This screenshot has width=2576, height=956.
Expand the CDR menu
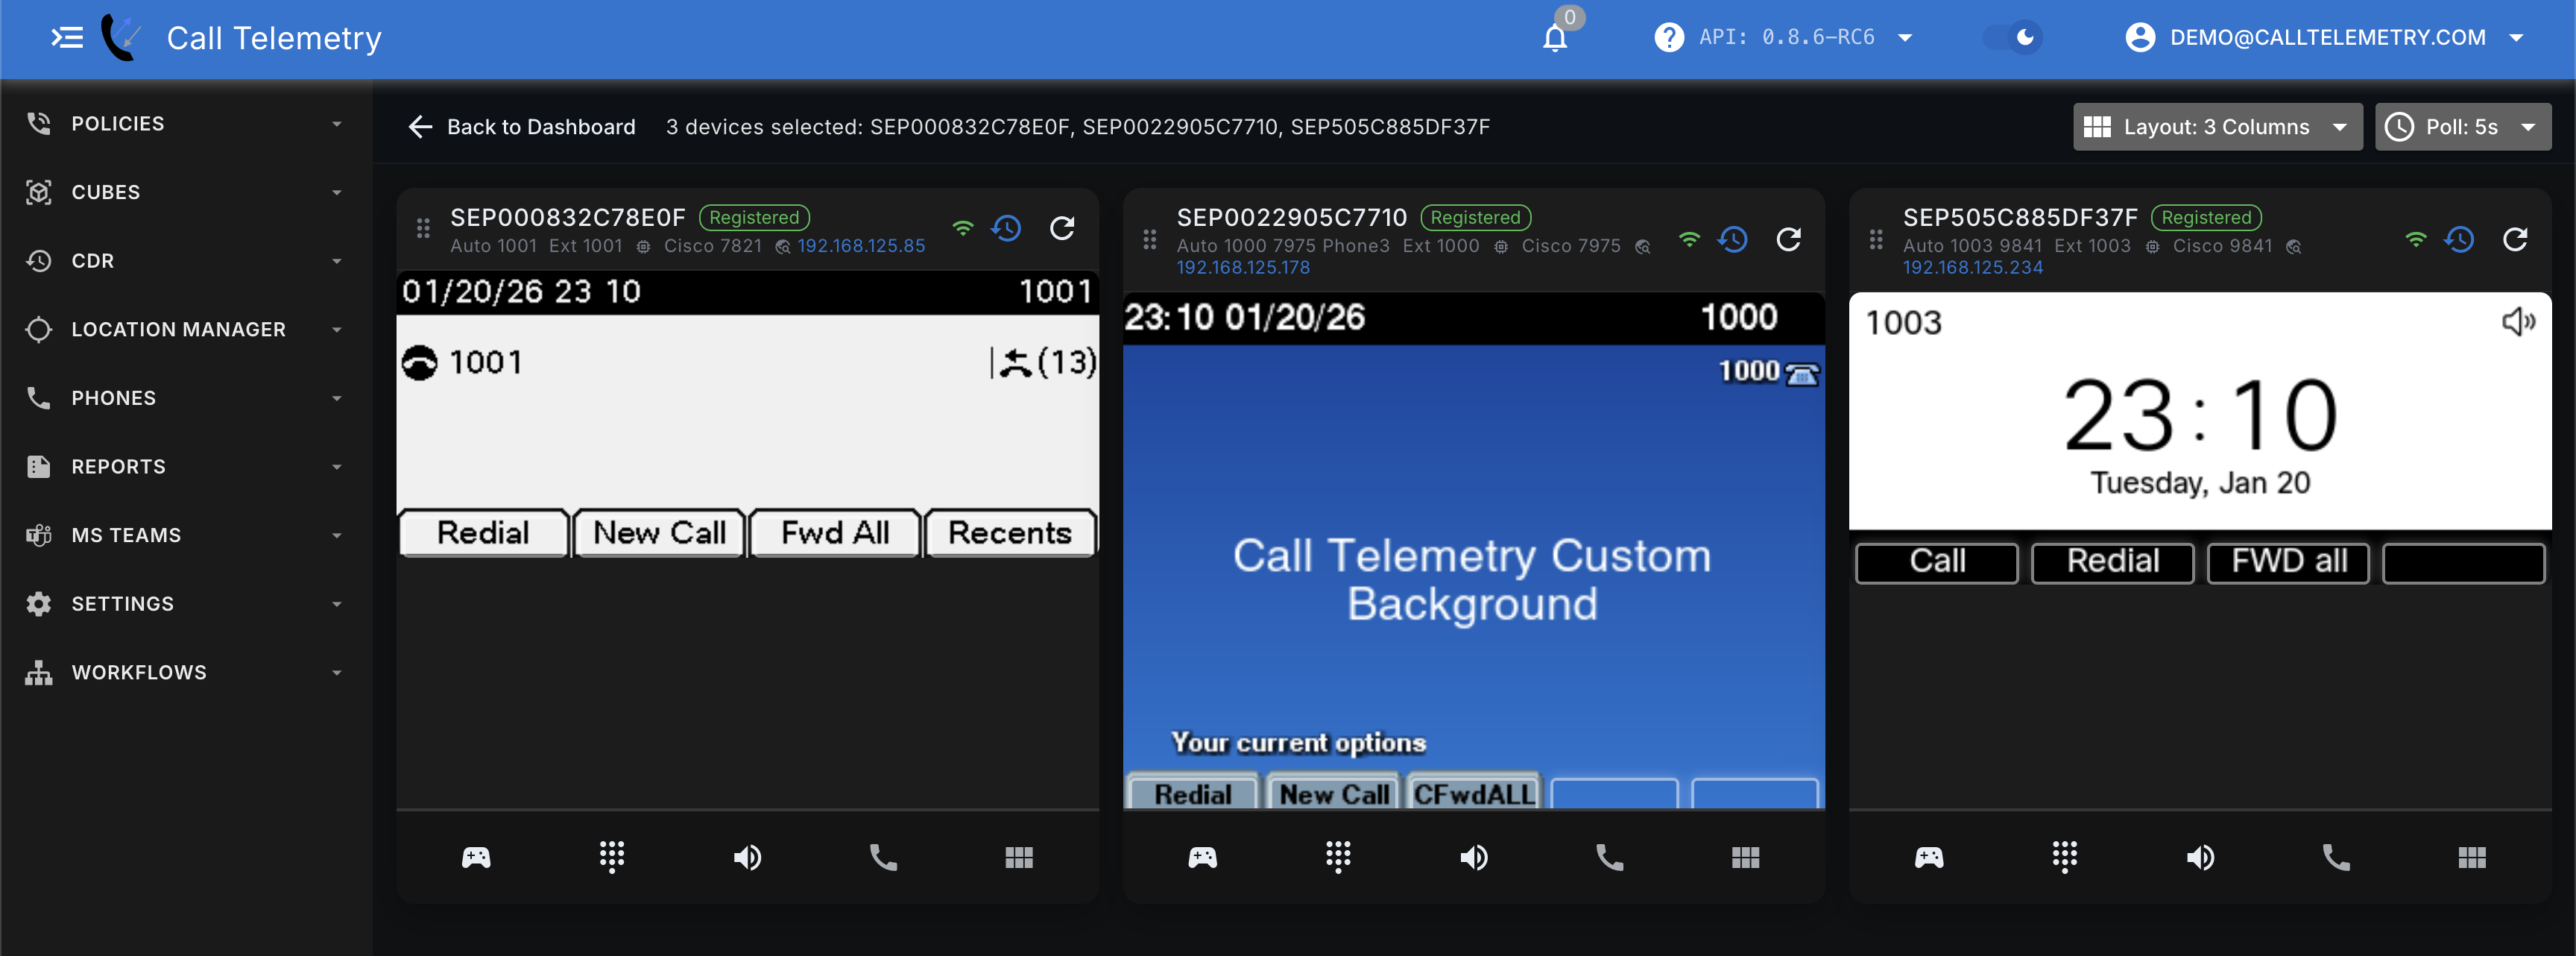[186, 261]
